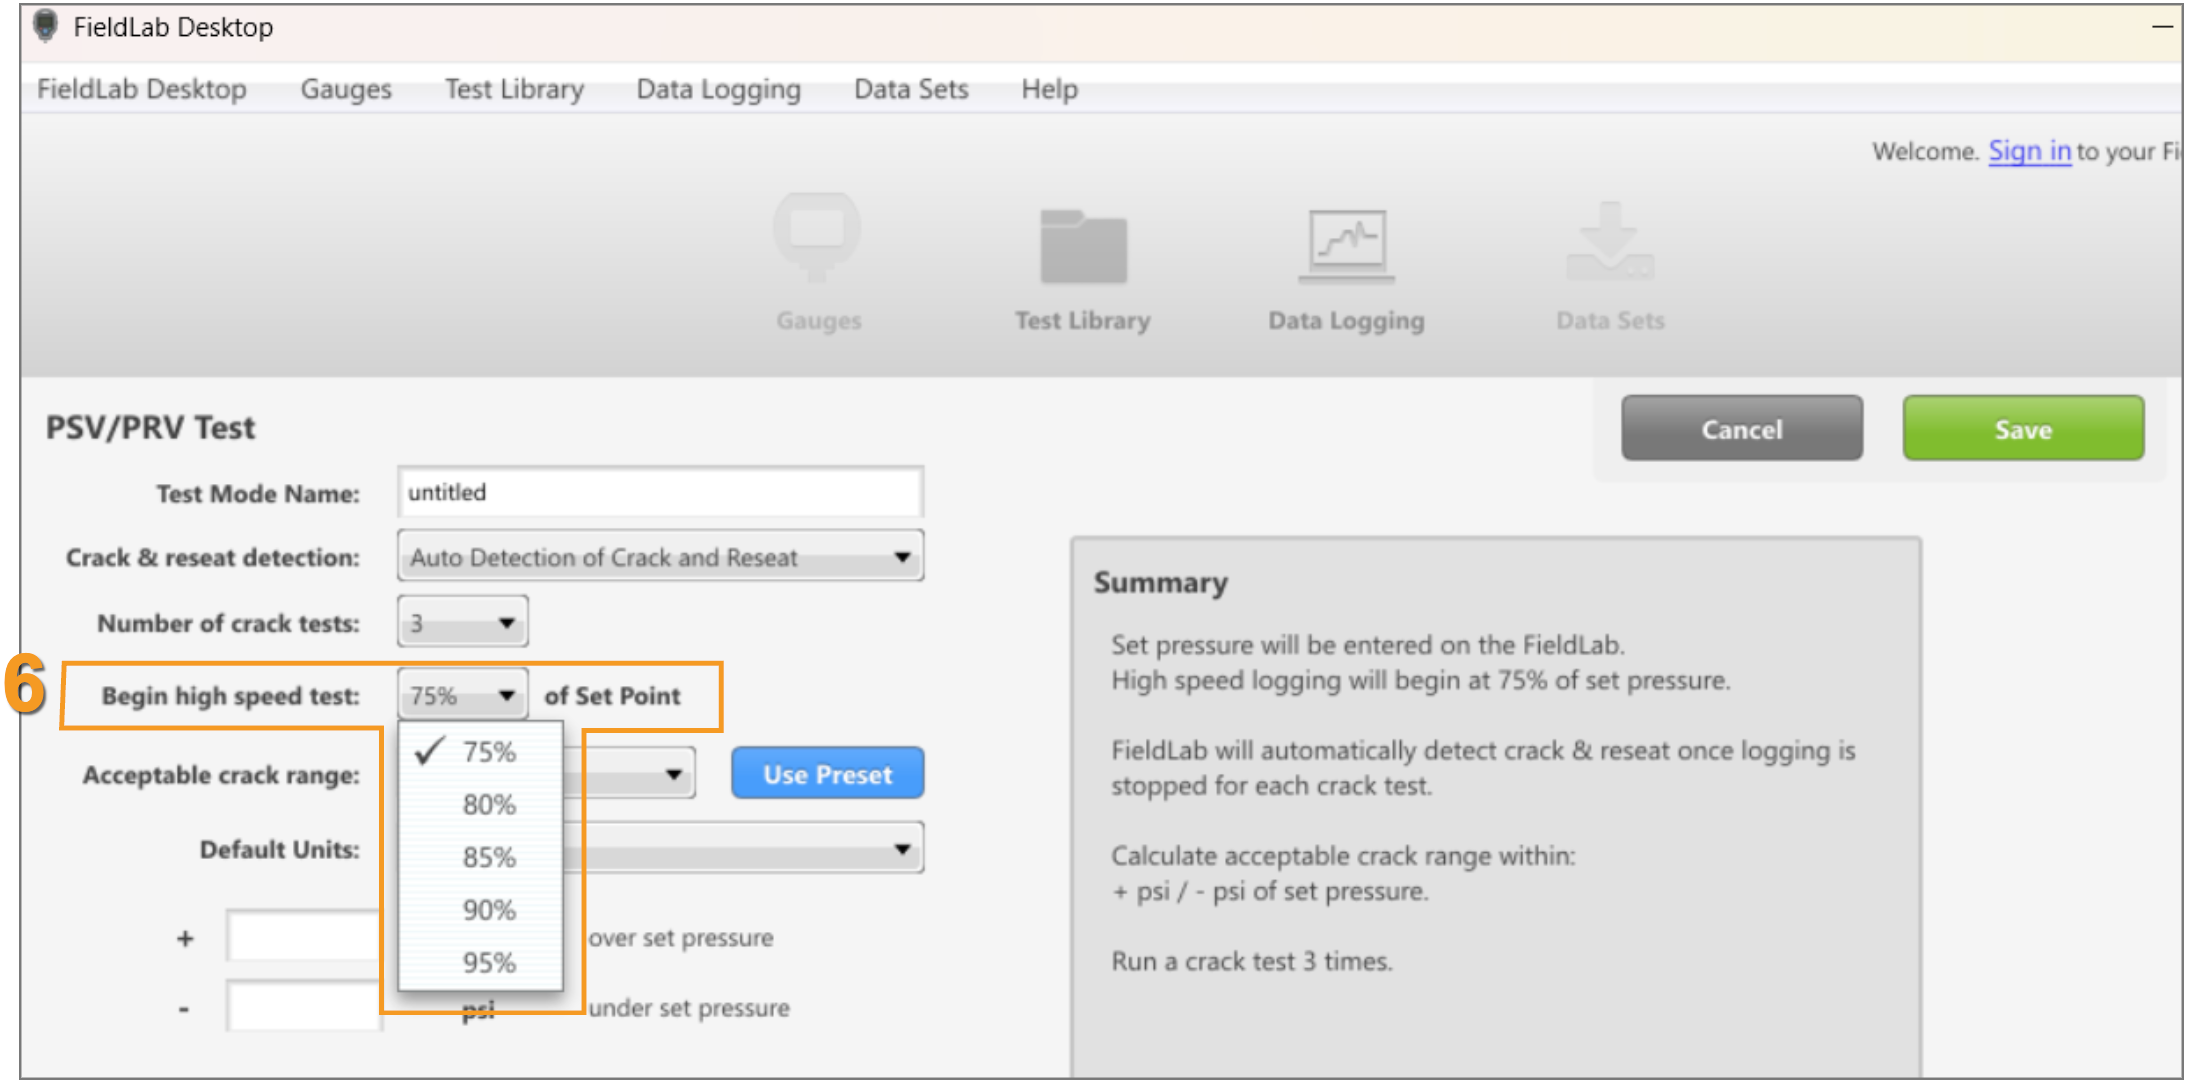Click the FieldLab app icon in title bar
The image size is (2190, 1090).
point(45,27)
